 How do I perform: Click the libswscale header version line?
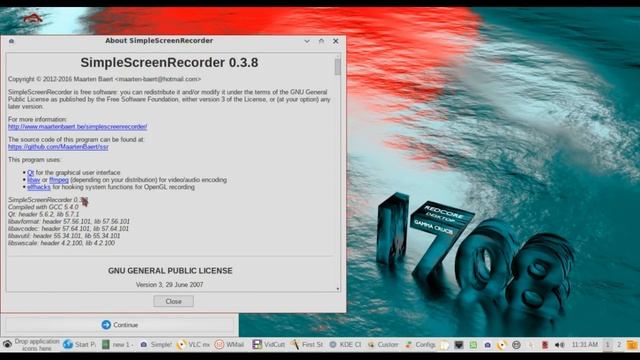[62, 243]
